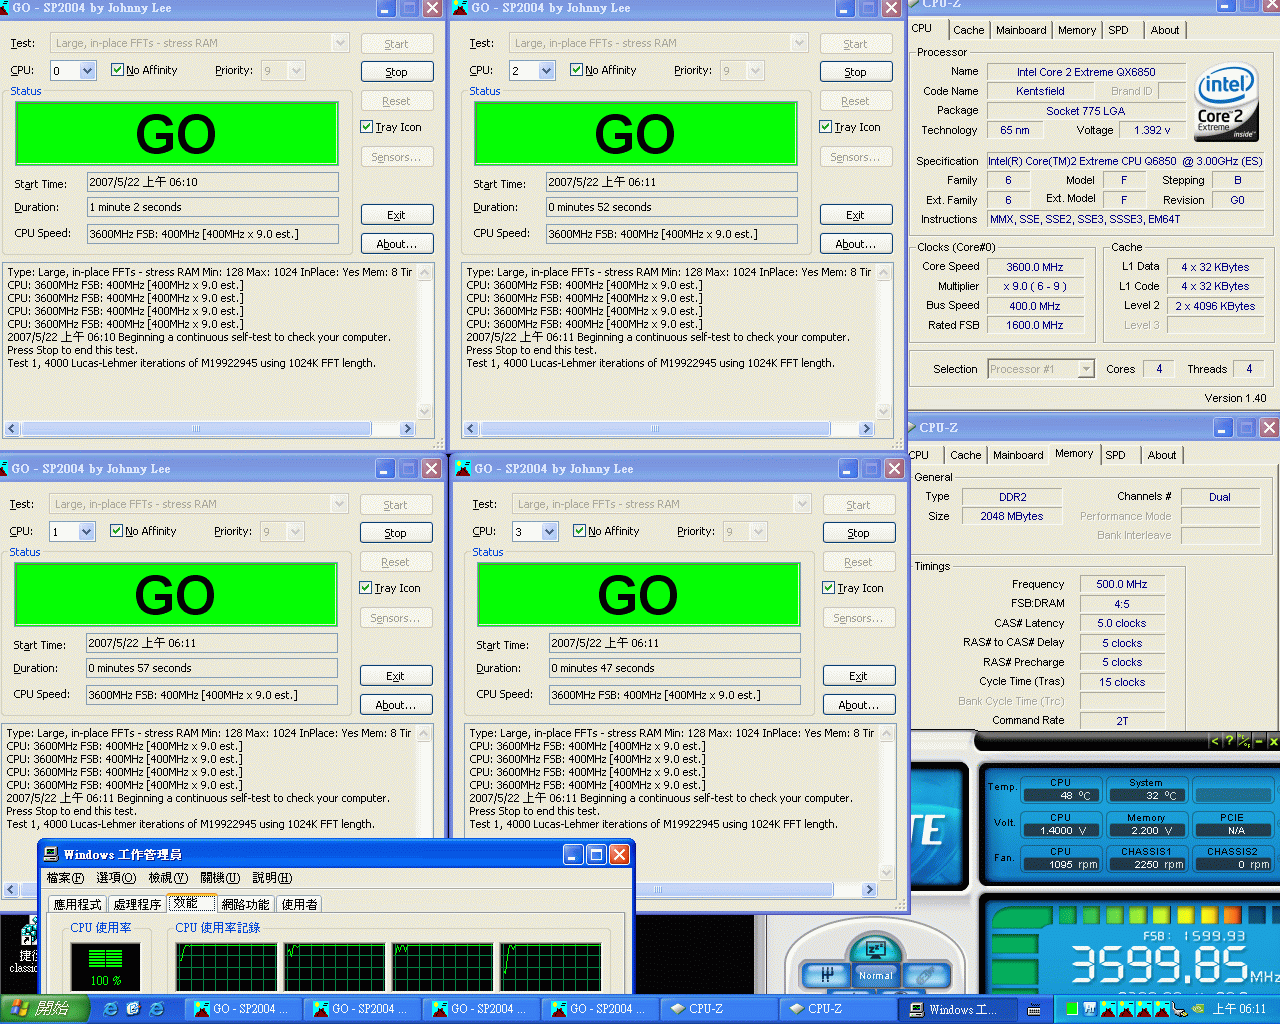
Task: Toggle No Affinity in CPU 0 window
Action: click(x=118, y=70)
